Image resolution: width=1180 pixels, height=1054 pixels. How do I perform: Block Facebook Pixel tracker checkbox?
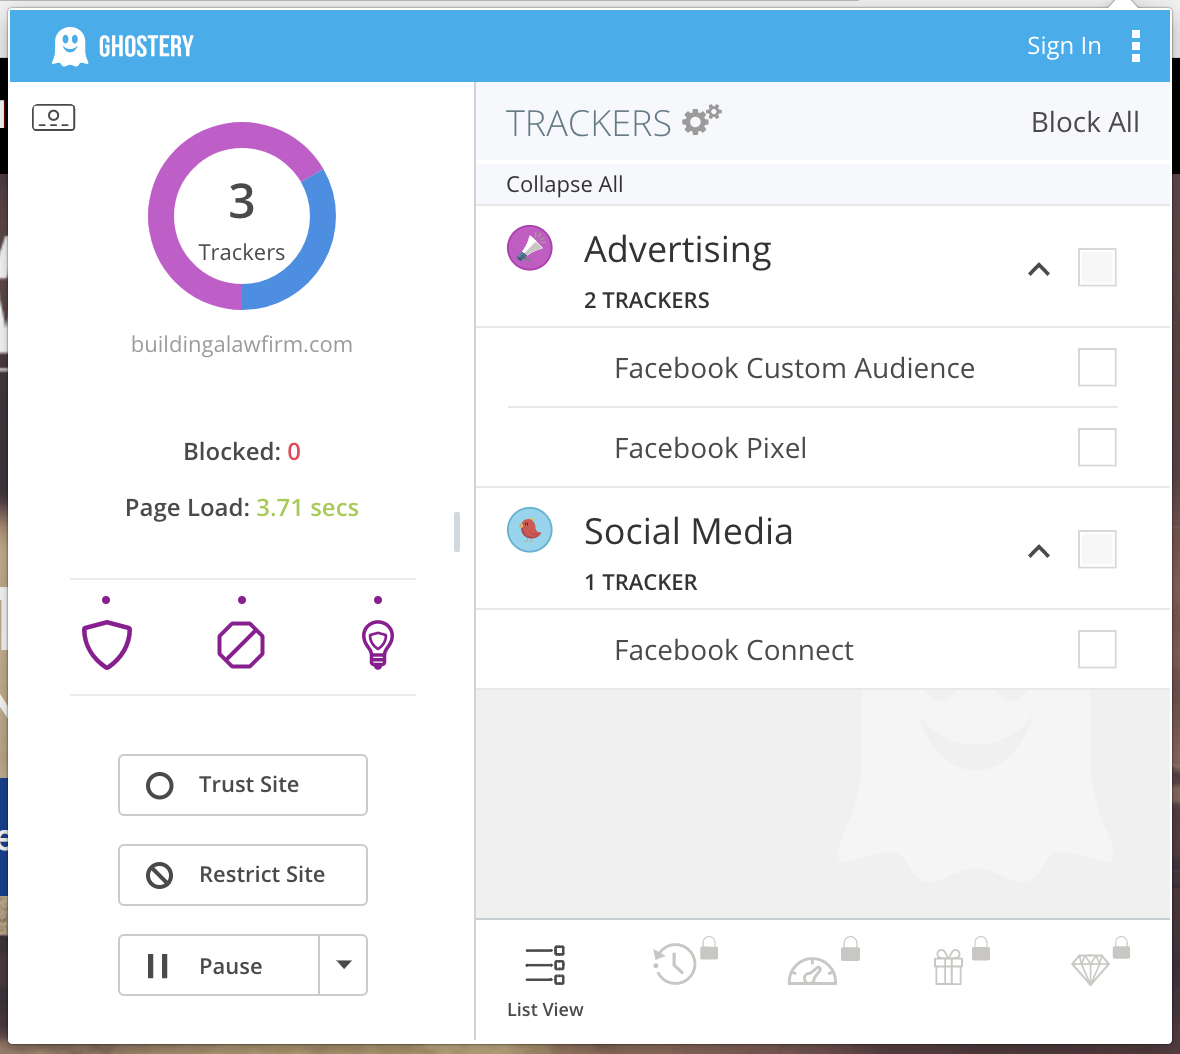(x=1096, y=448)
